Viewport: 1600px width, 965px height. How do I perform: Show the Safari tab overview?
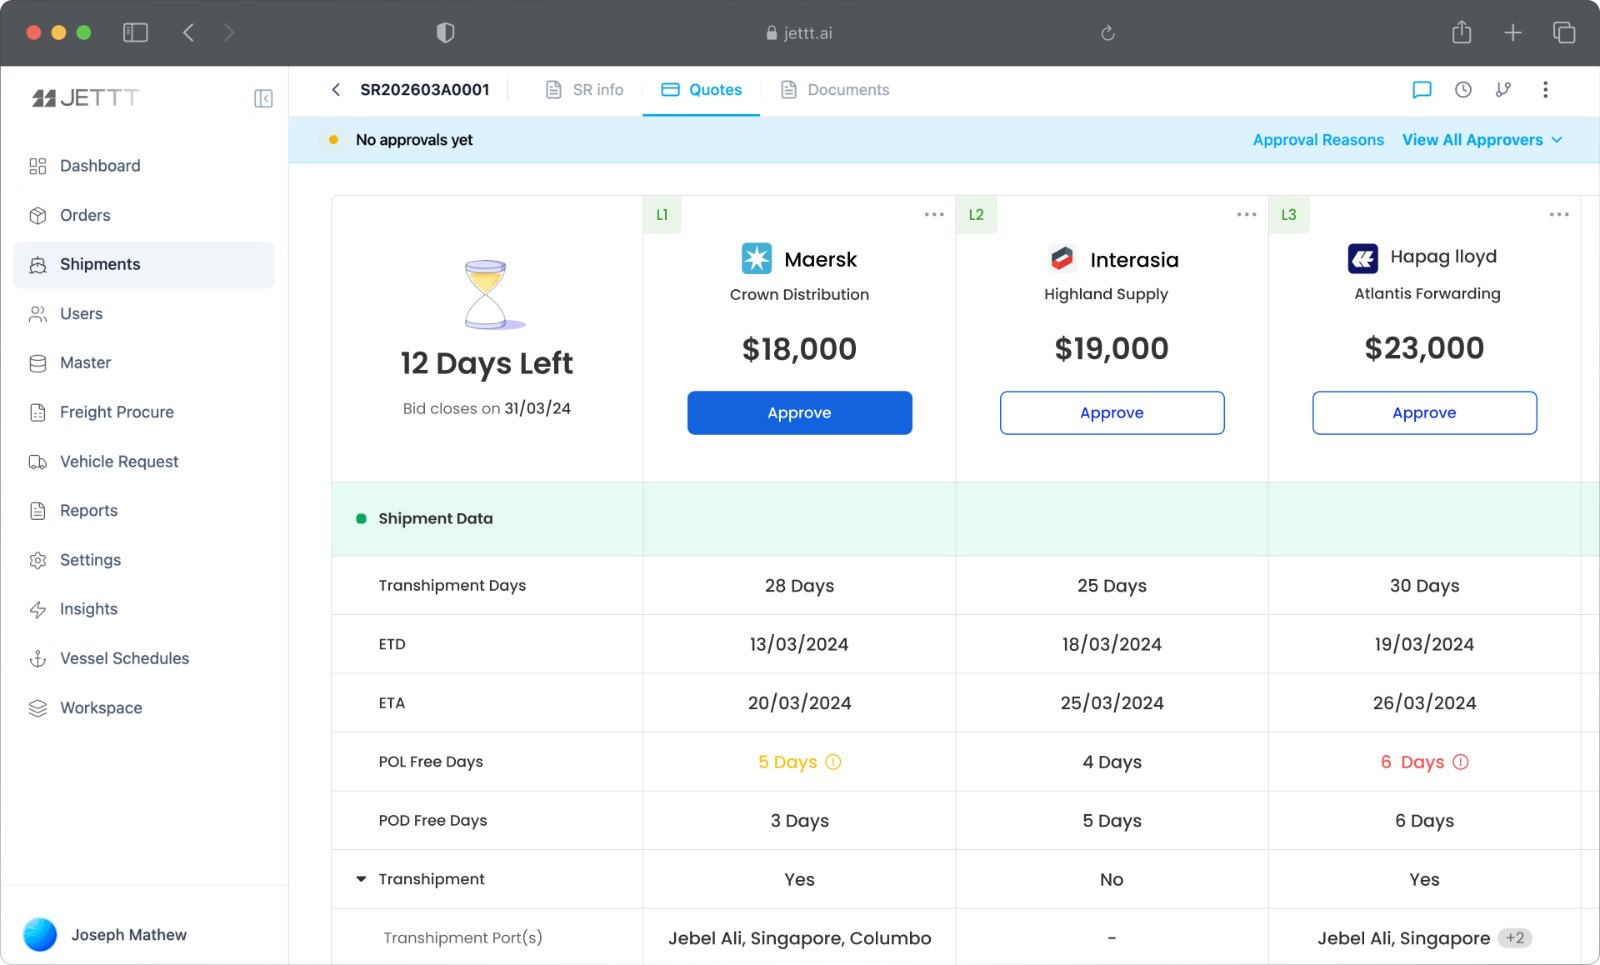pyautogui.click(x=1564, y=33)
